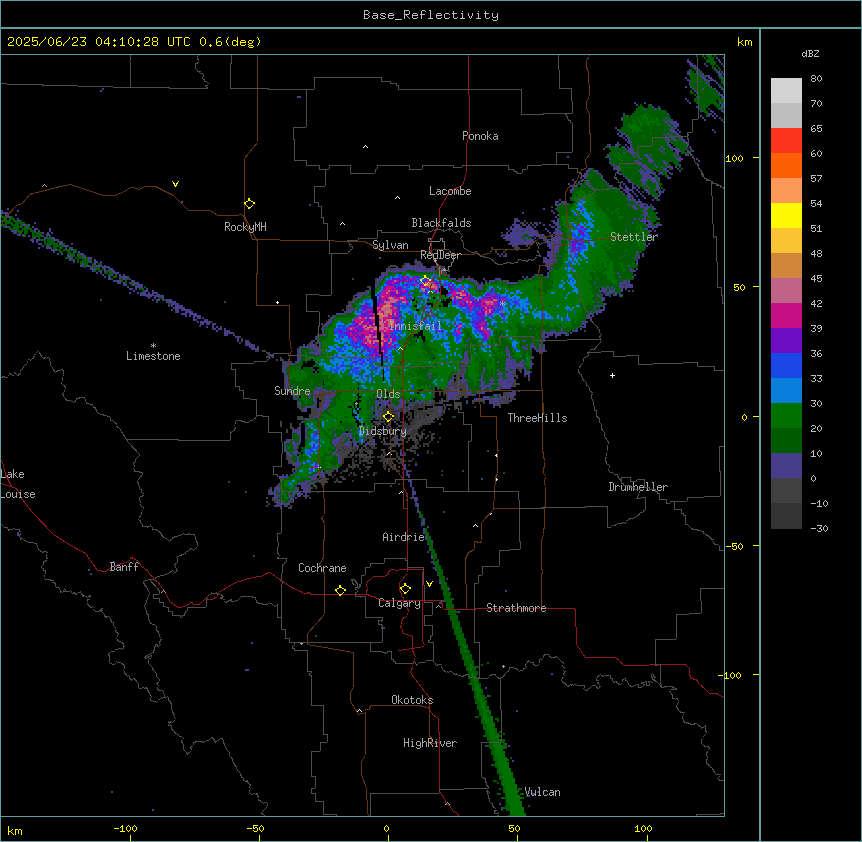Screen dimensions: 862x842
Task: Select the purple 36–39 dBZ swatch
Action: pos(786,341)
